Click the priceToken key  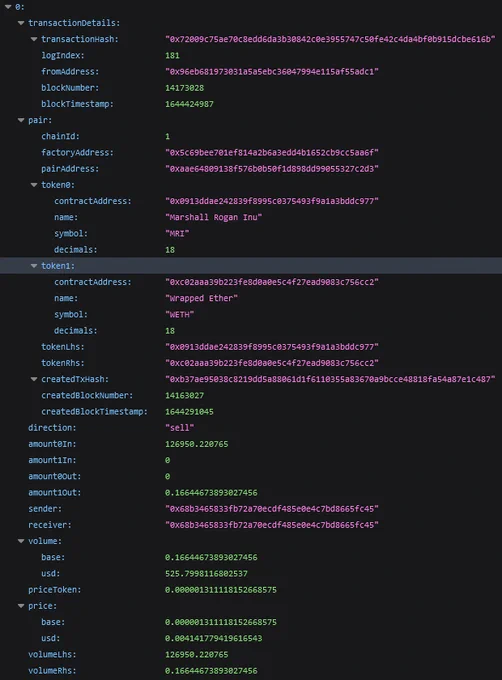(x=55, y=590)
